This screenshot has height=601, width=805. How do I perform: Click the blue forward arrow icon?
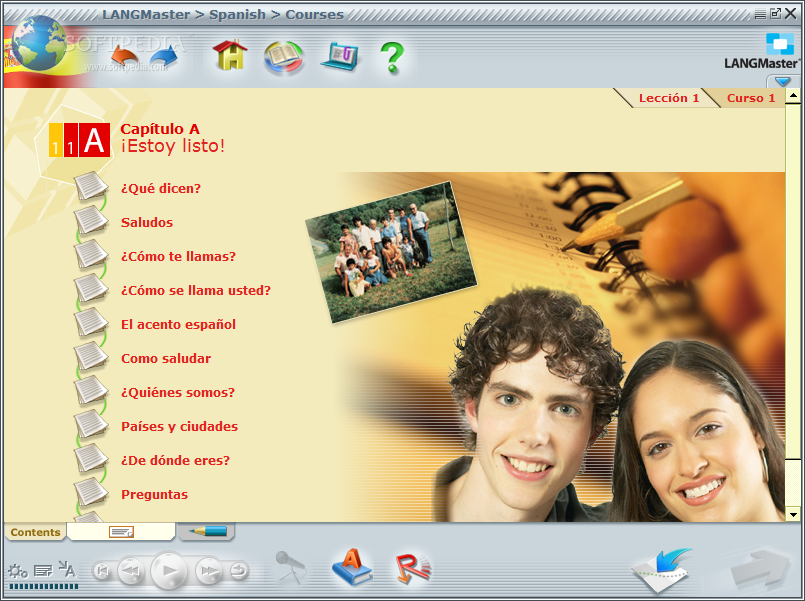coord(164,56)
